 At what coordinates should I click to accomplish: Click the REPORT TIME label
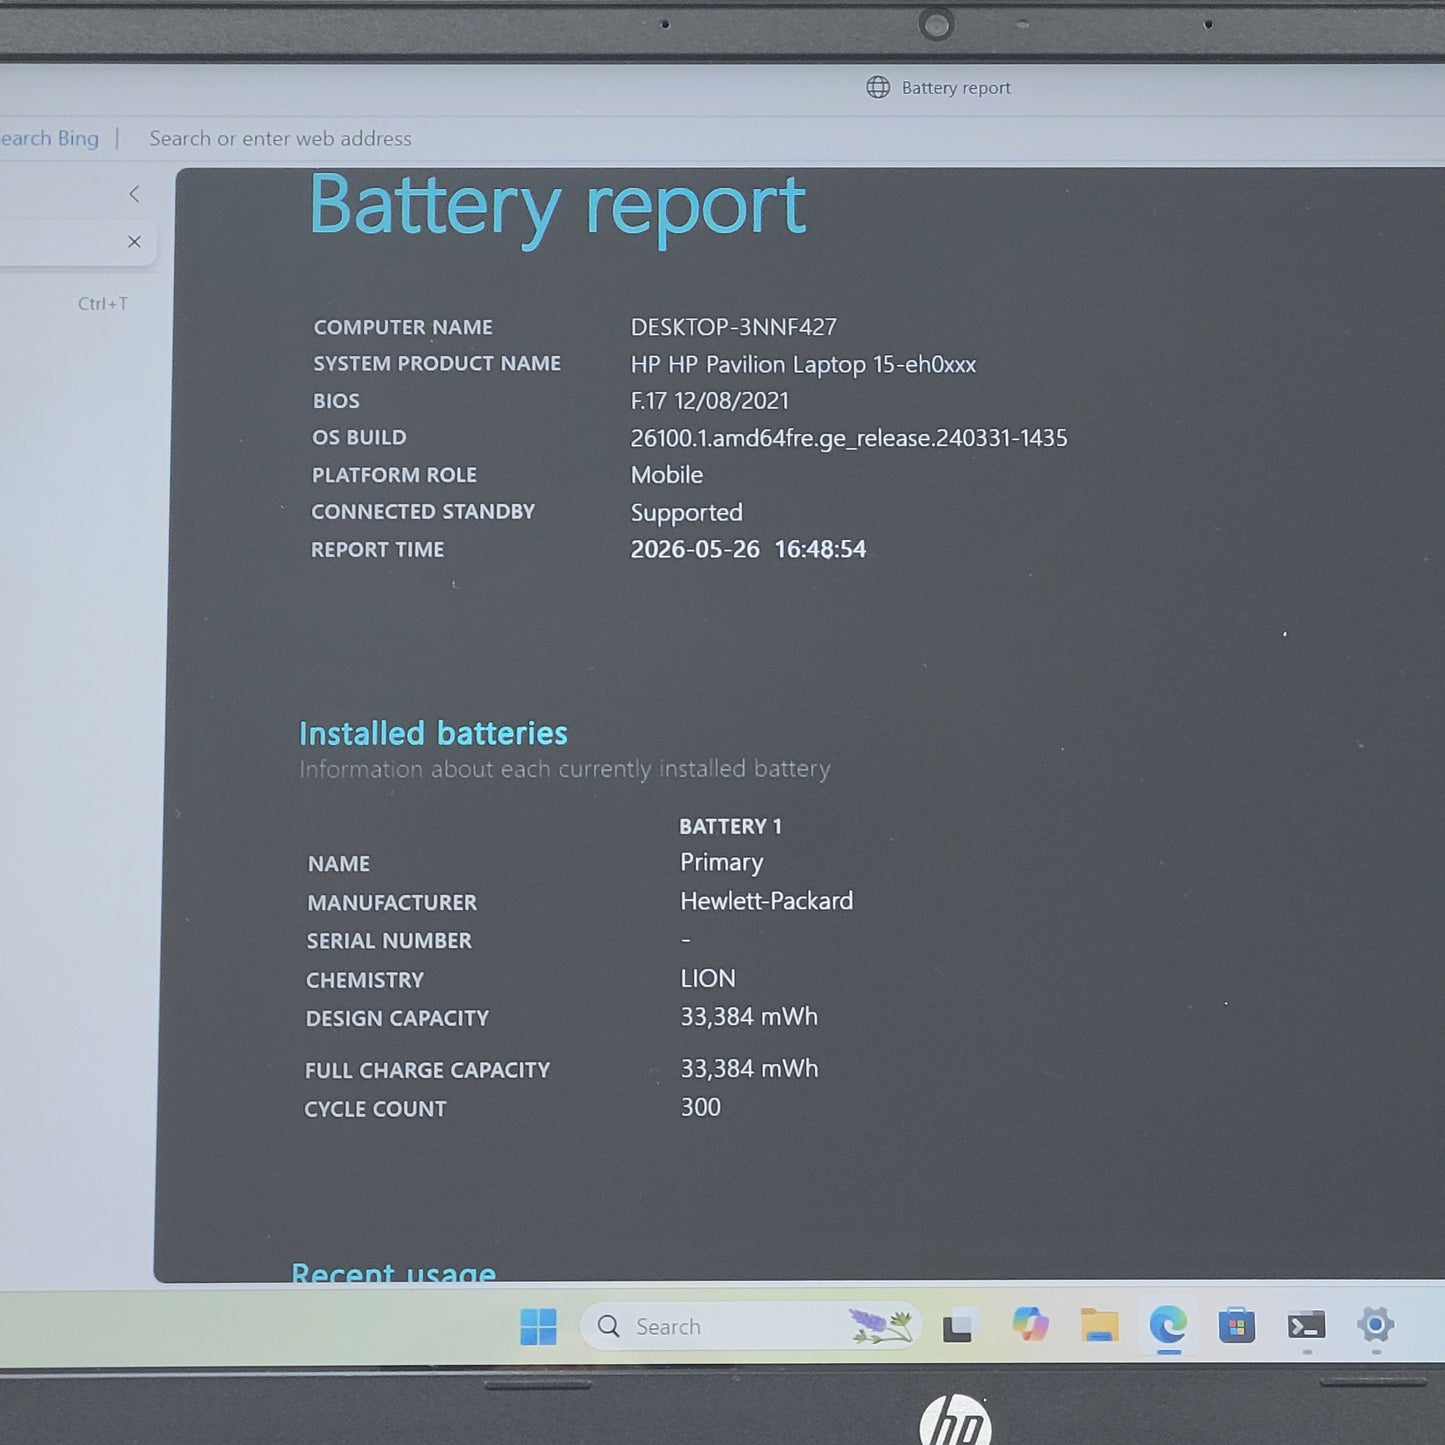click(x=377, y=549)
